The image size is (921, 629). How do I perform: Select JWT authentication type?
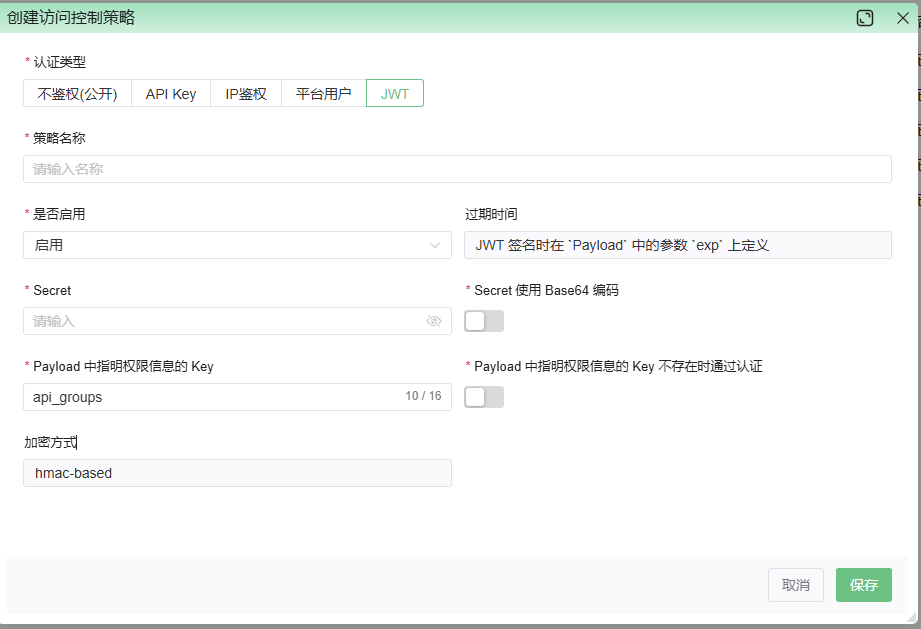coord(395,94)
